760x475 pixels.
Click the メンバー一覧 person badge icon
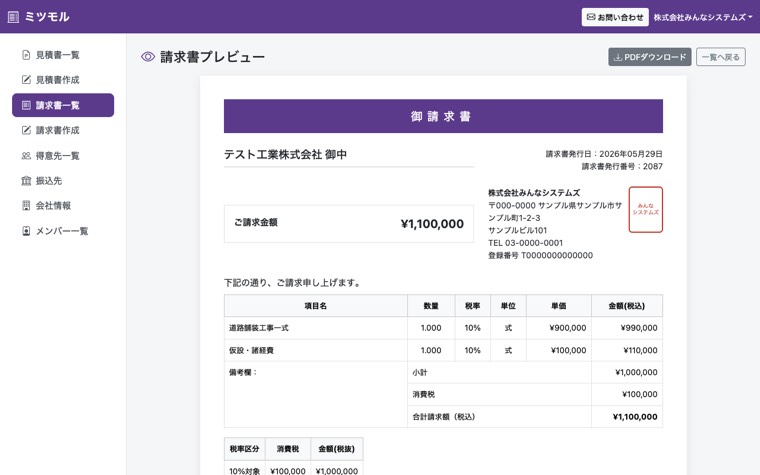[26, 231]
